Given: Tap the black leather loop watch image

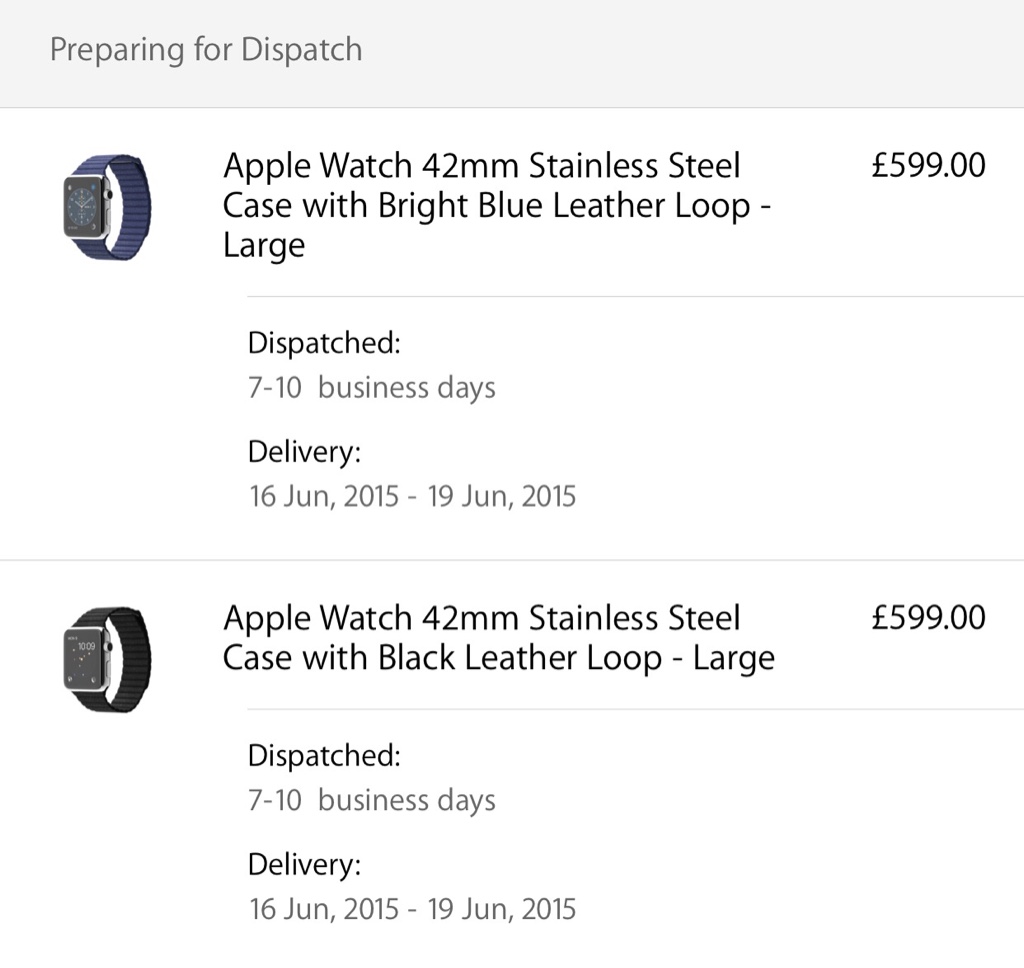Looking at the screenshot, I should [106, 660].
